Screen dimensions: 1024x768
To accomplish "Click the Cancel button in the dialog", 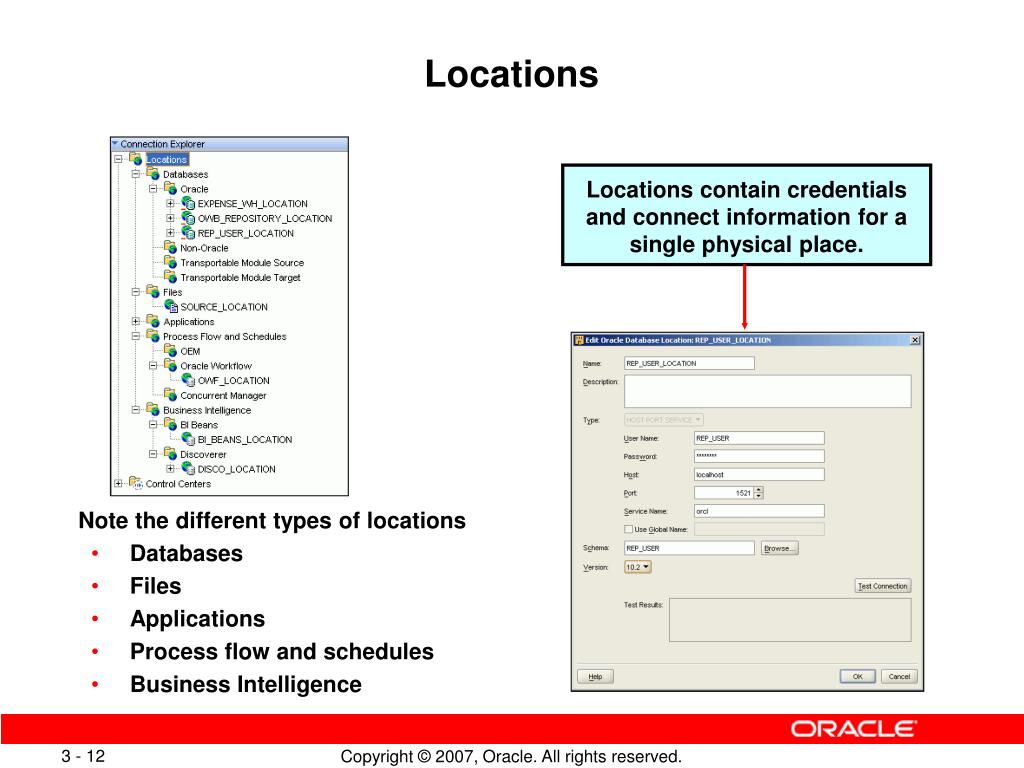I will click(899, 677).
